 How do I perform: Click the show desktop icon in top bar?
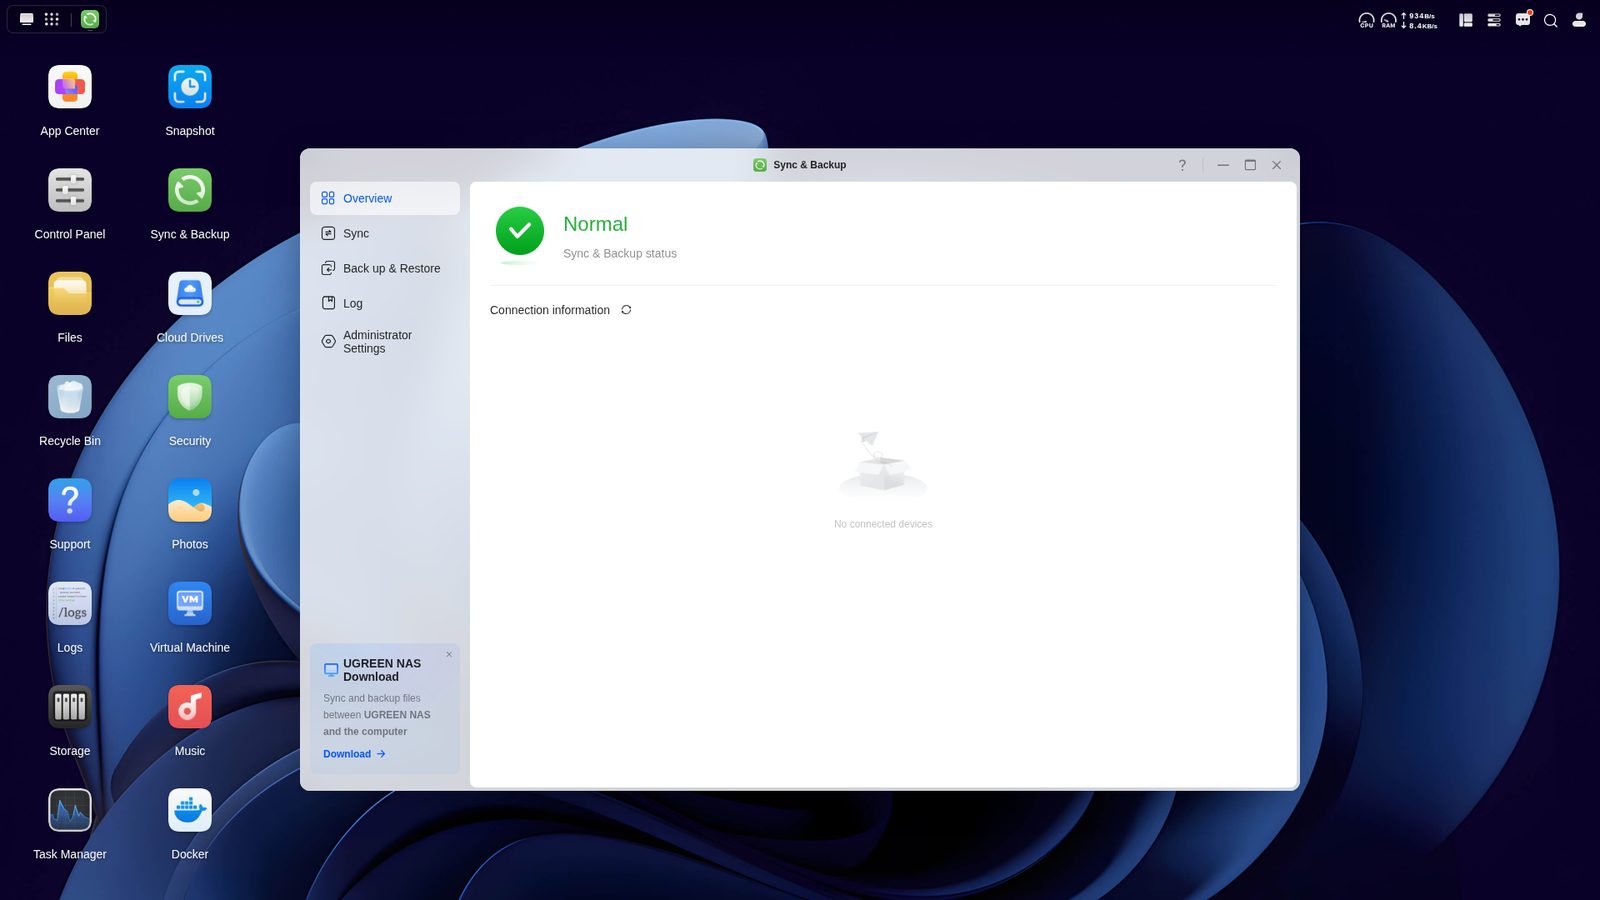pos(27,19)
